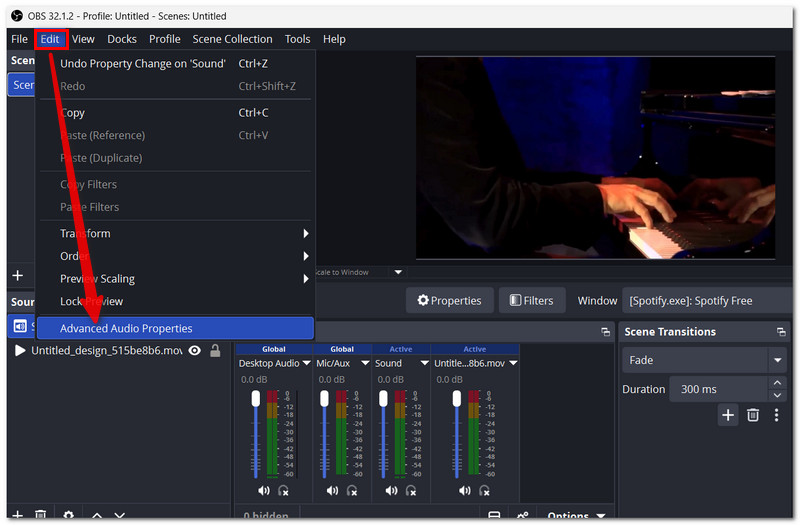Move source up with arrow icon
800x525 pixels.
97,515
